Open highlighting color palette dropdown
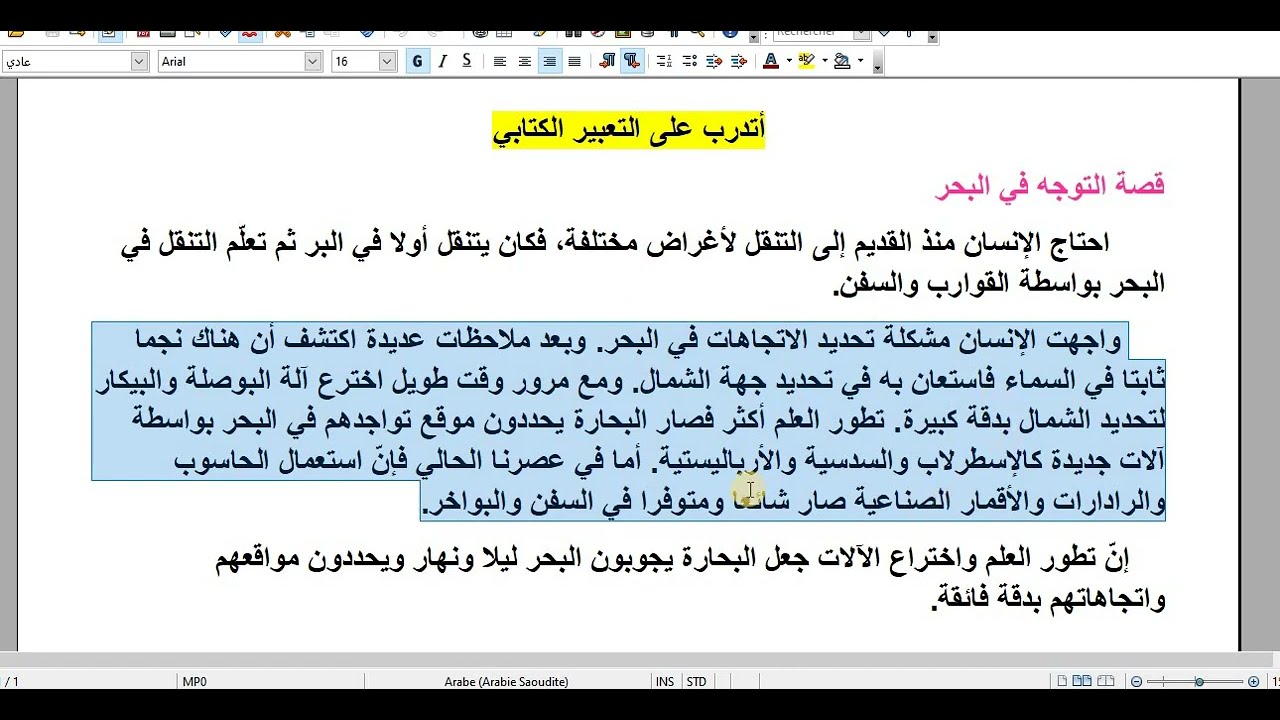This screenshot has width=1280, height=720. (x=825, y=61)
